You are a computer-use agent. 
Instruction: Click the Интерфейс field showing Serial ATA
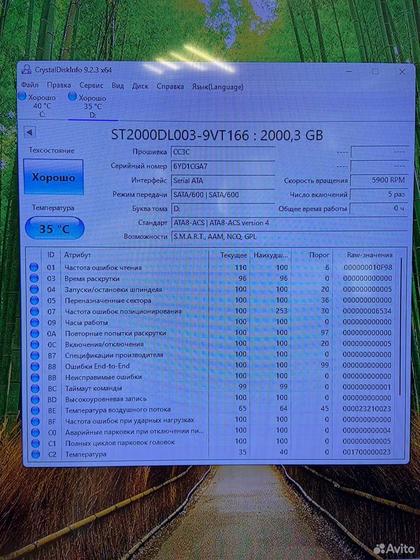(223, 180)
